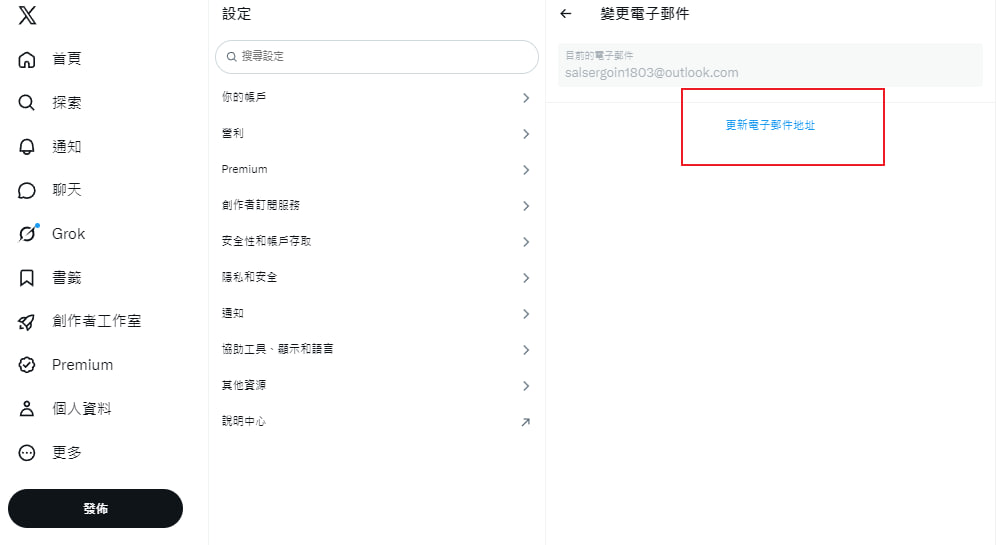Open the 創作者工作室 rocket icon

[27, 322]
